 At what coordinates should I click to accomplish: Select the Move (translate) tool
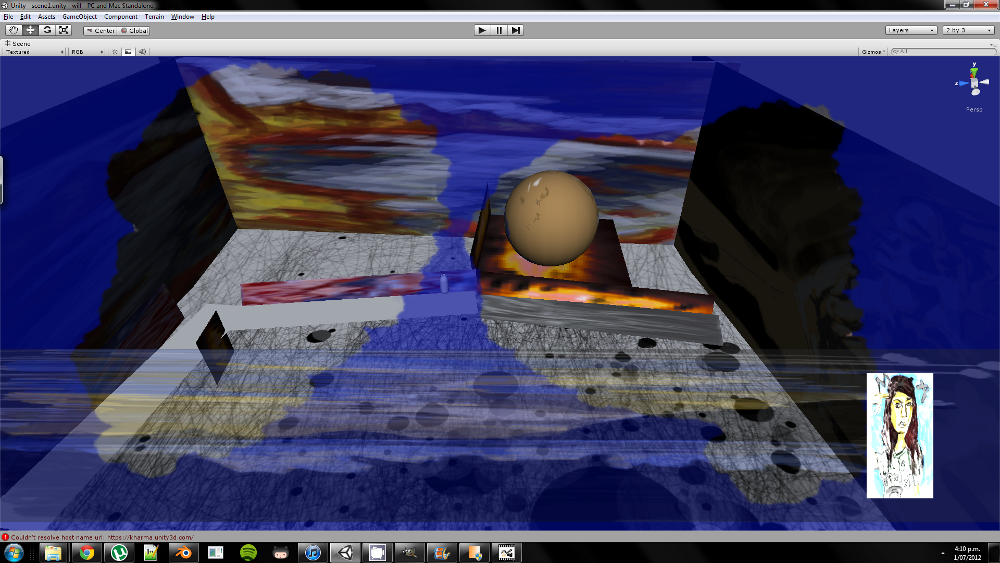tap(30, 30)
